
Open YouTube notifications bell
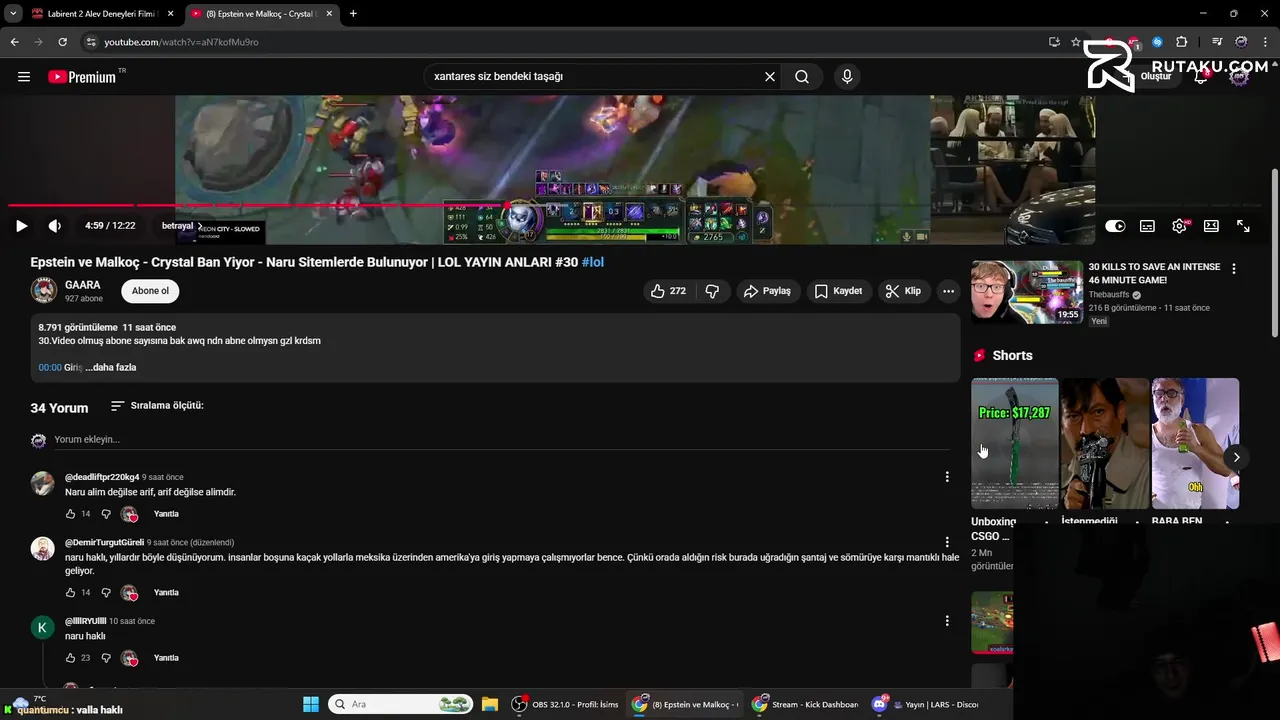coord(1201,76)
